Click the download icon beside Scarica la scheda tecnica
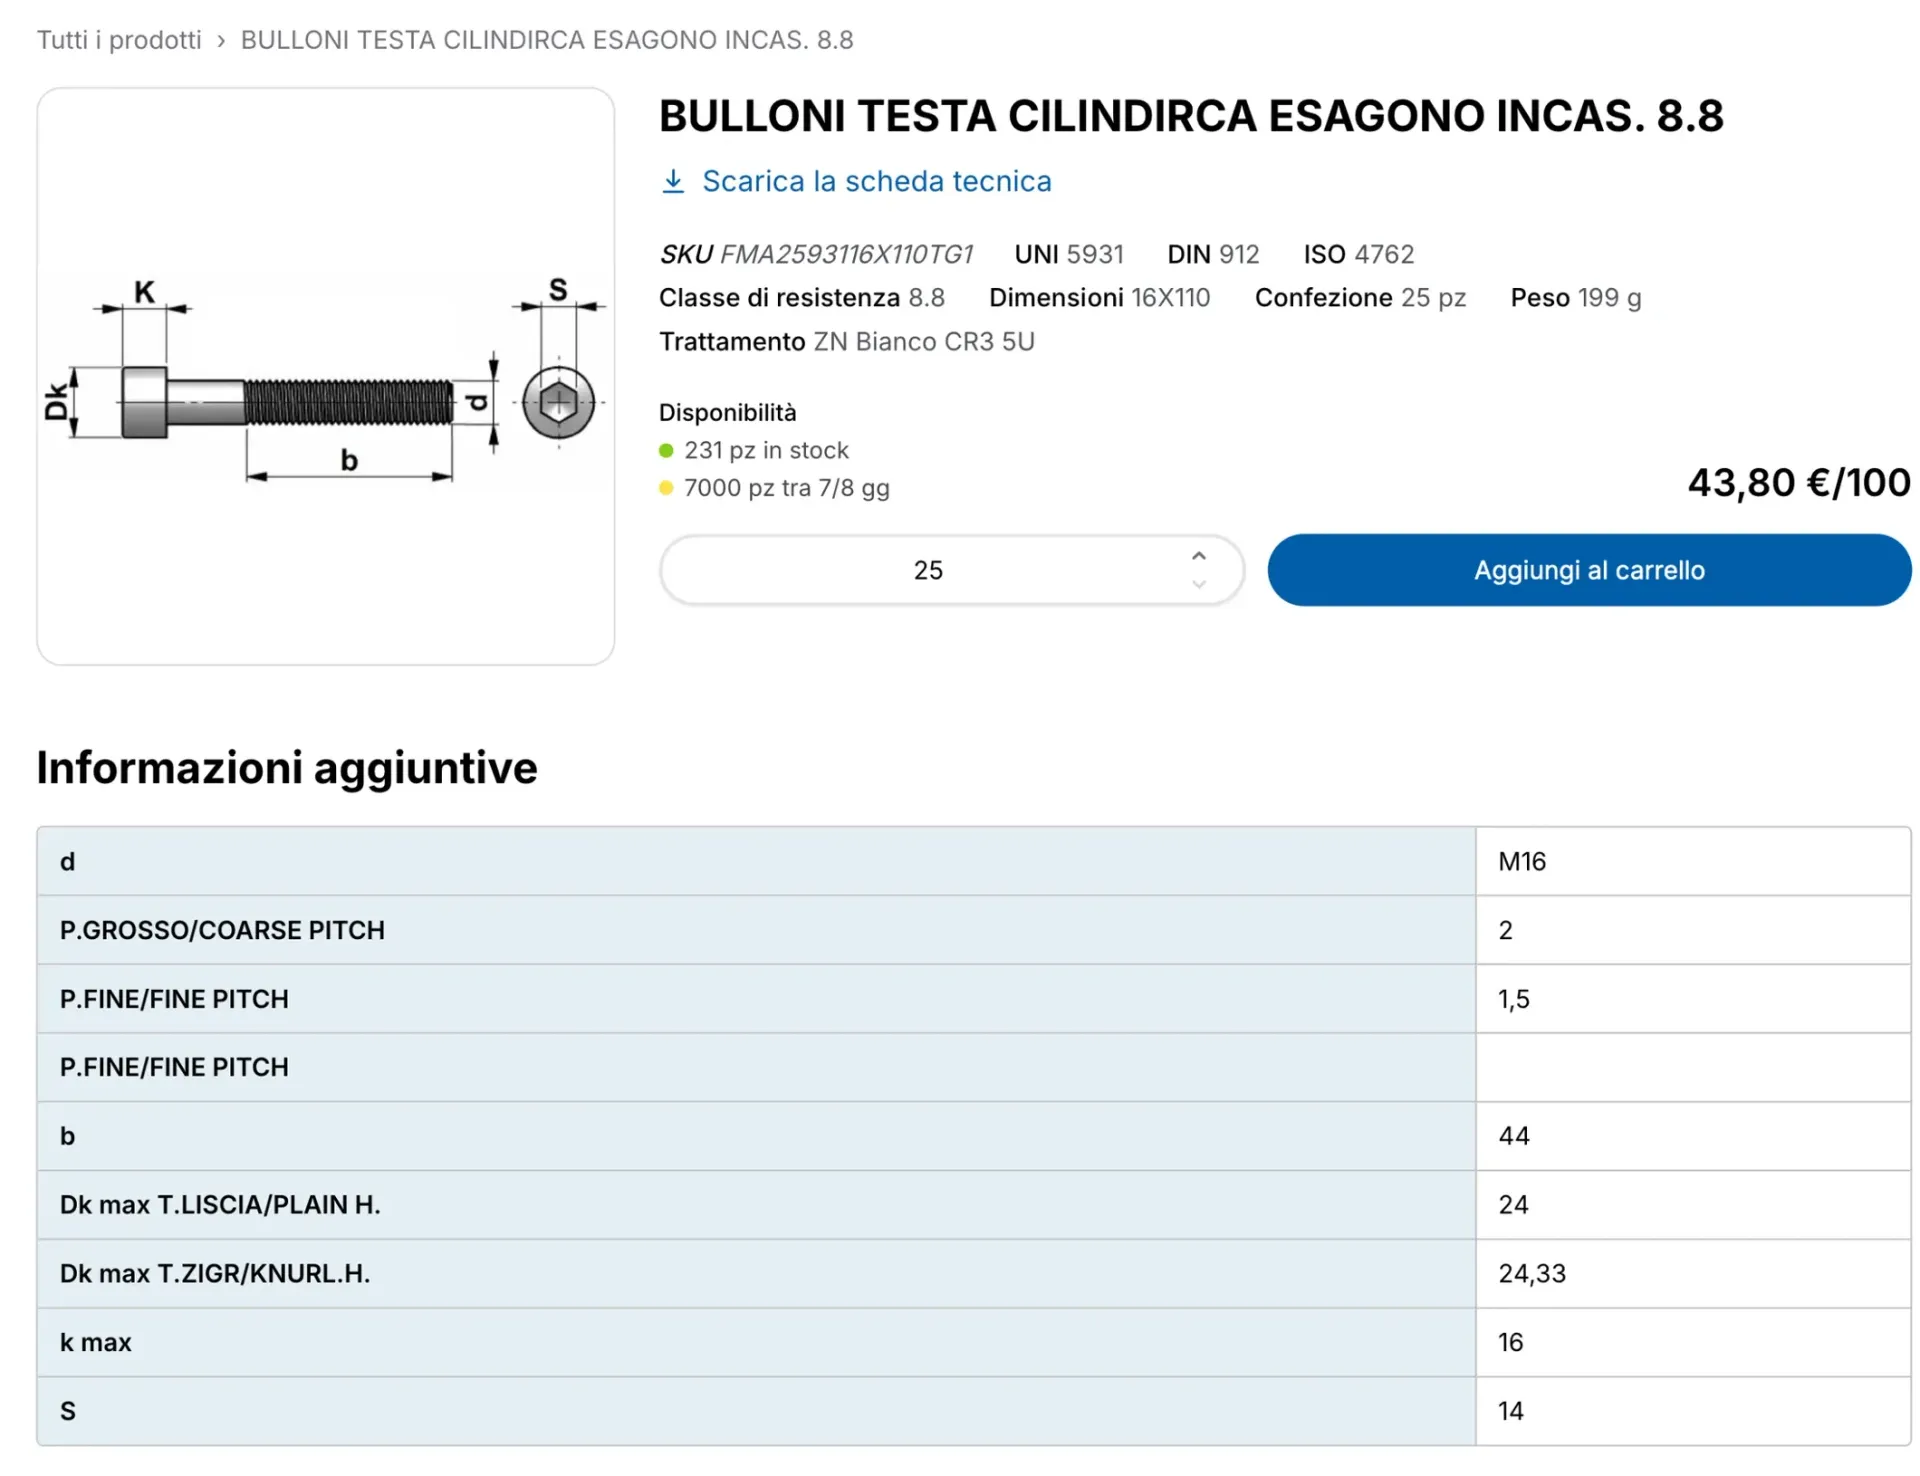Image resolution: width=1920 pixels, height=1476 pixels. (x=673, y=181)
